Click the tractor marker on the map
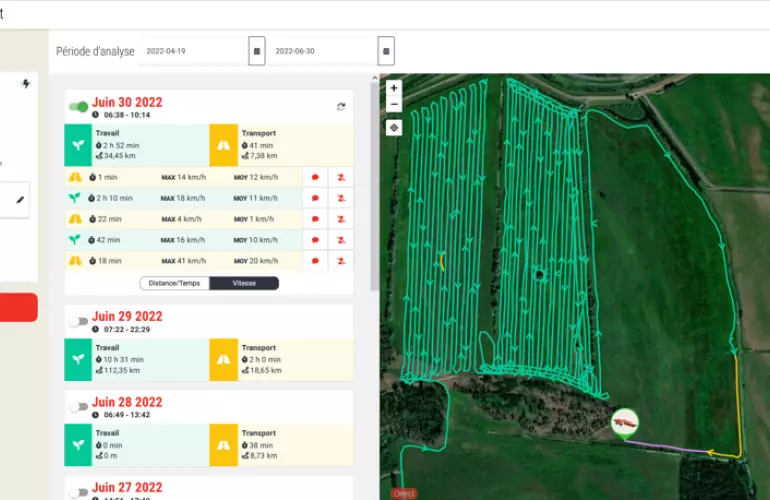770x500 pixels. (x=625, y=422)
